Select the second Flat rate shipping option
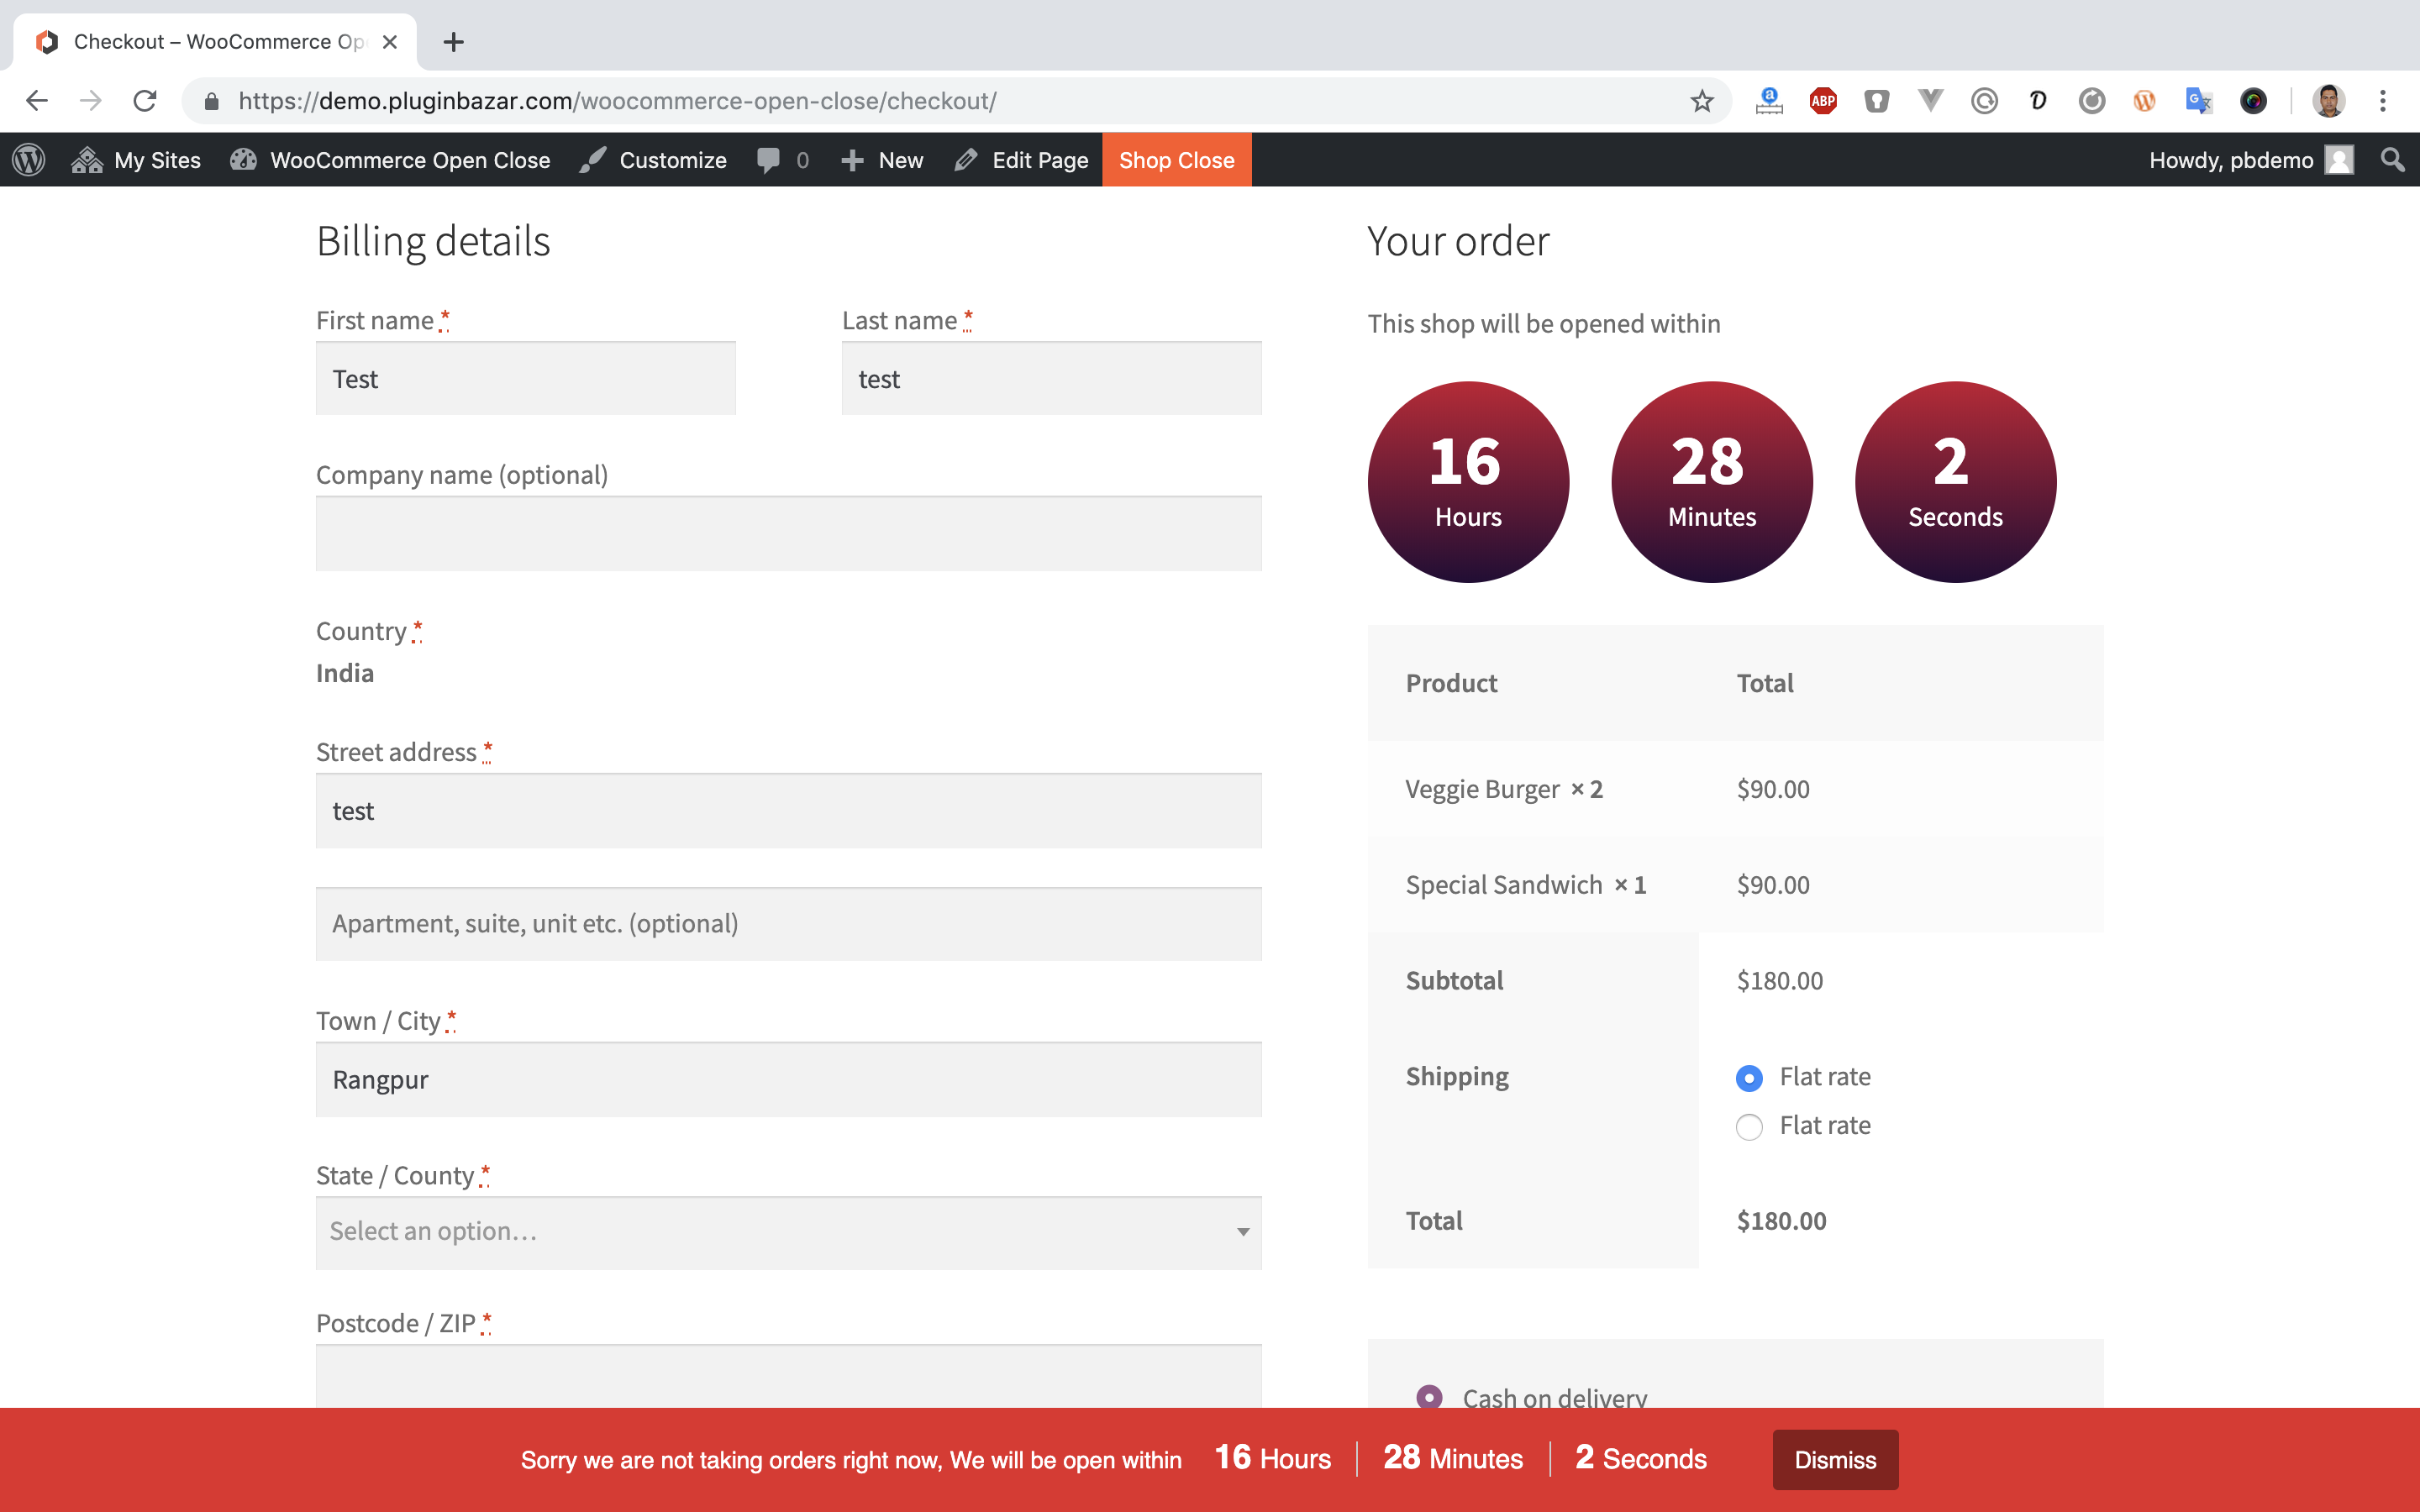The width and height of the screenshot is (2420, 1512). (x=1749, y=1127)
